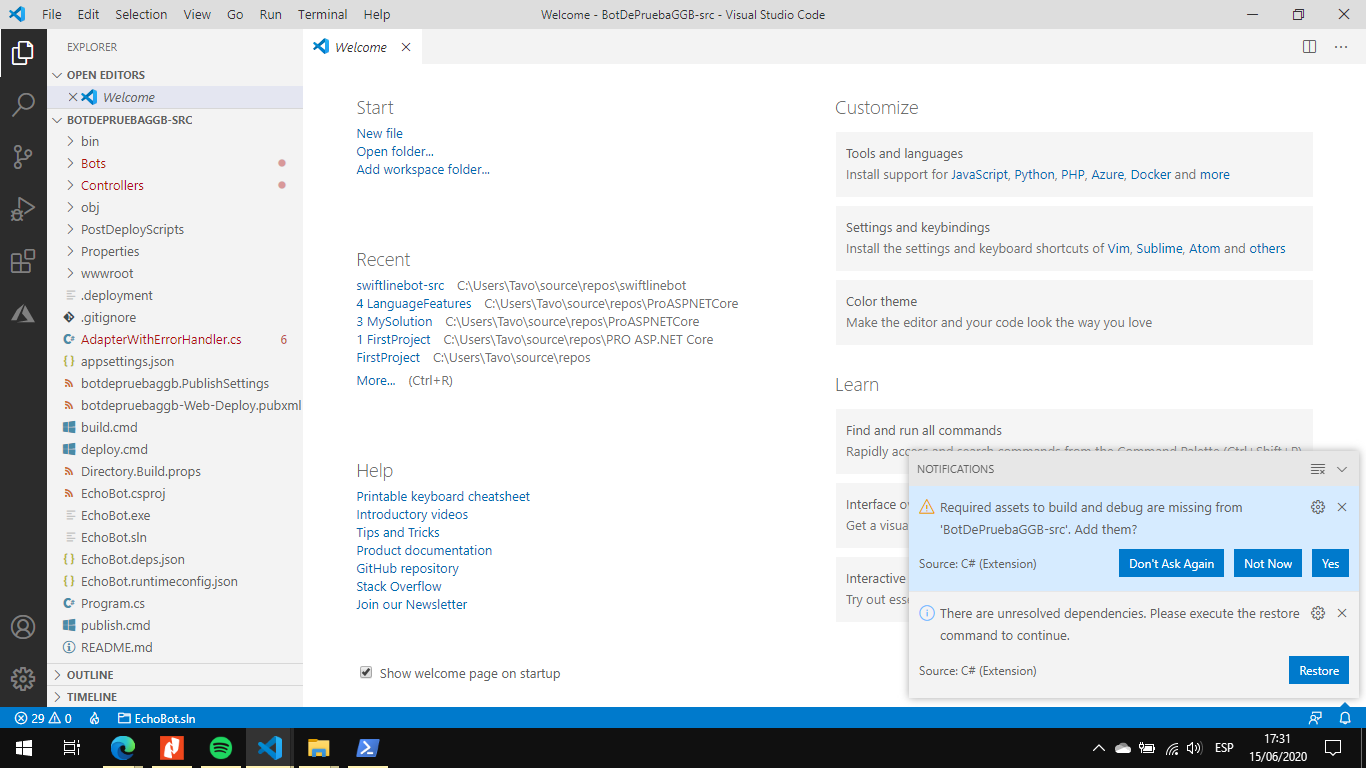The image size is (1366, 768).
Task: Open appsettings.json in explorer
Action: tap(174, 361)
